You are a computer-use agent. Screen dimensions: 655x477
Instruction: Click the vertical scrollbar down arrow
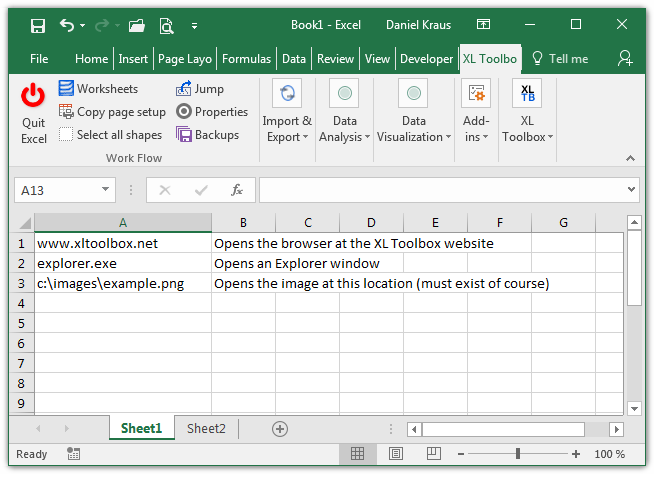coord(634,408)
